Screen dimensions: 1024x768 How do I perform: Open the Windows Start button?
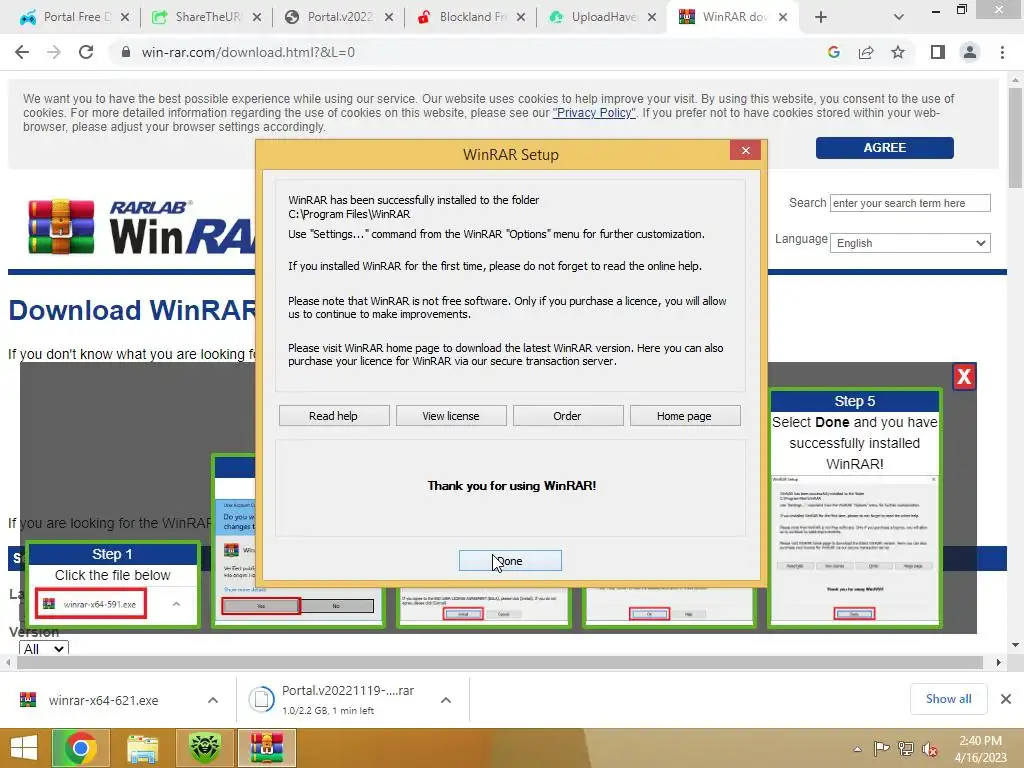24,748
